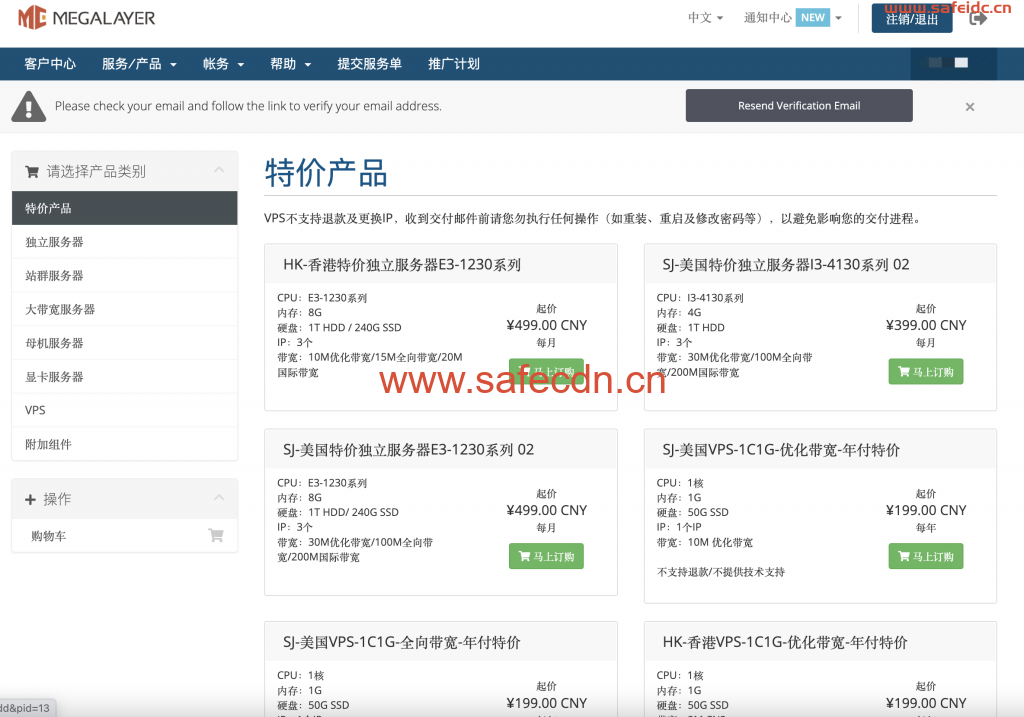The height and width of the screenshot is (717, 1024).
Task: Click Resend Verification Email button
Action: click(799, 106)
